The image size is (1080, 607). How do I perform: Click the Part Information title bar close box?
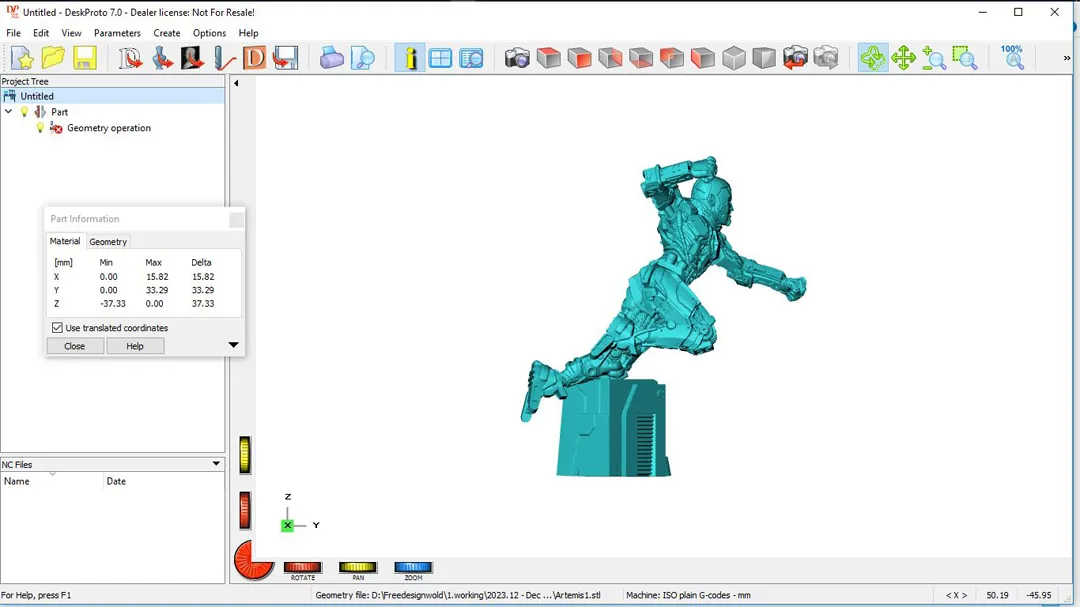point(236,220)
